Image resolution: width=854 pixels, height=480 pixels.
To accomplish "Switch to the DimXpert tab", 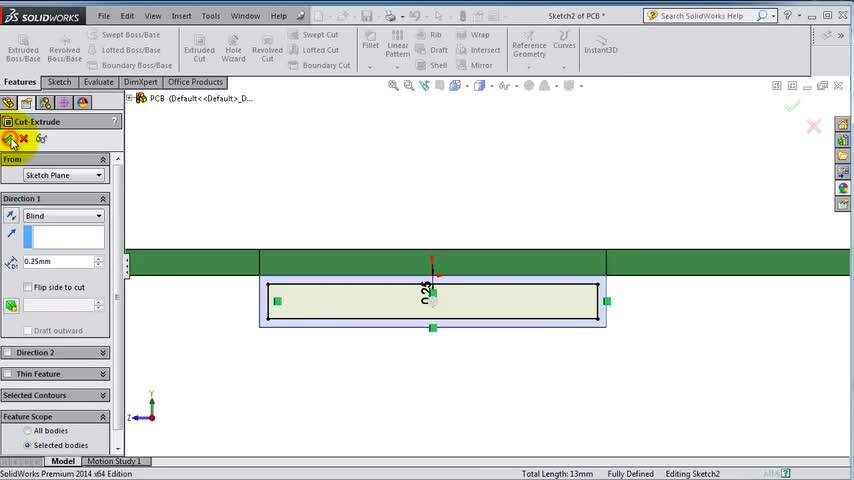I will point(141,82).
